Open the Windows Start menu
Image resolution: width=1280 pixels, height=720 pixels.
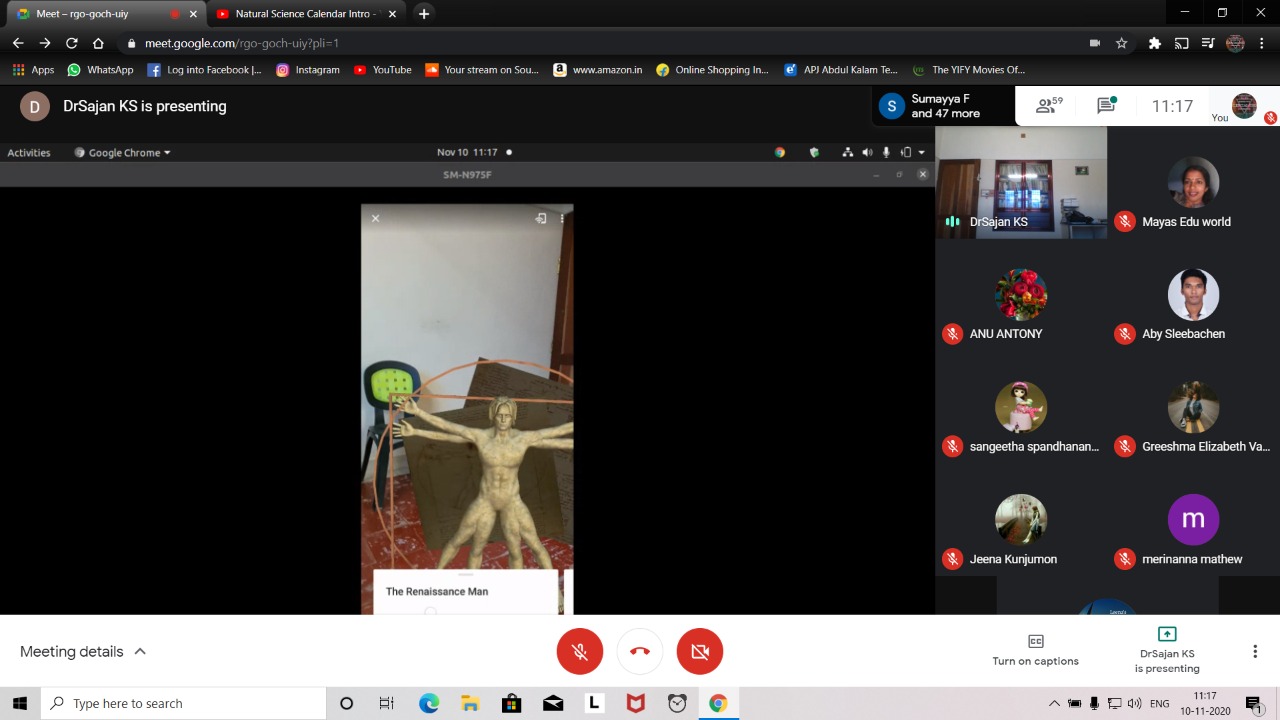pos(20,703)
